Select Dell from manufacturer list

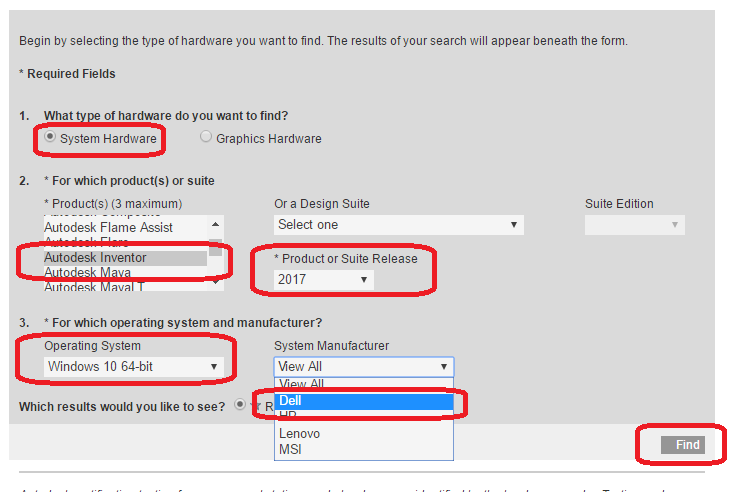(364, 401)
